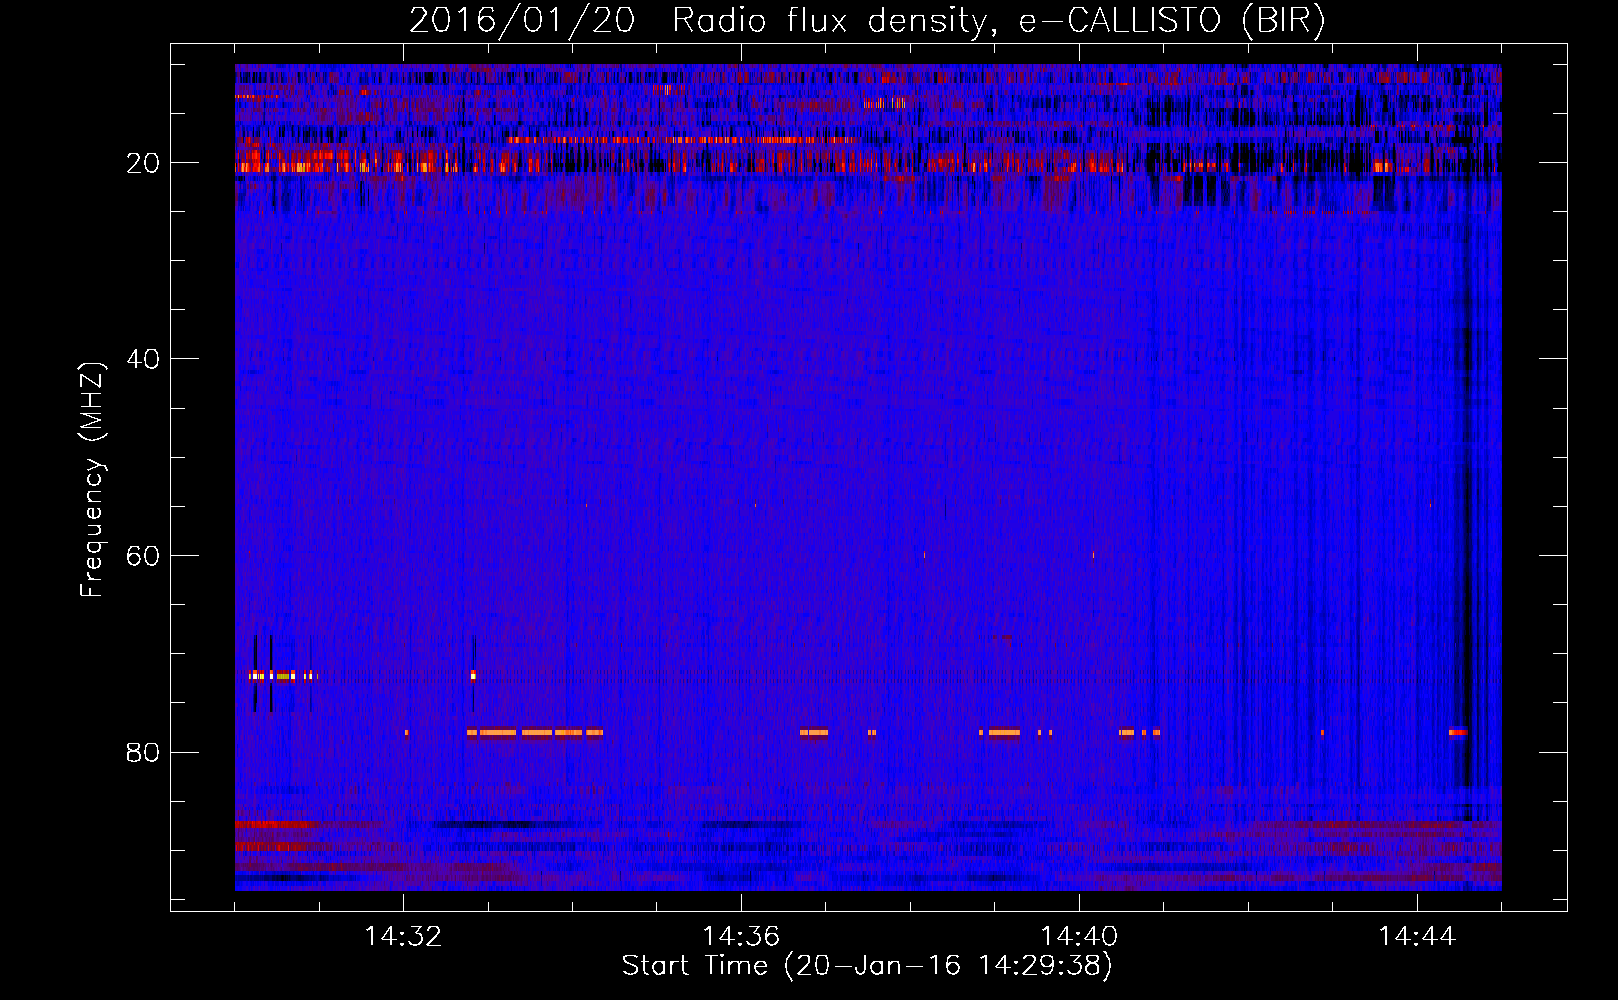Click the 20 frequency tick label
The height and width of the screenshot is (1000, 1618).
pos(143,163)
